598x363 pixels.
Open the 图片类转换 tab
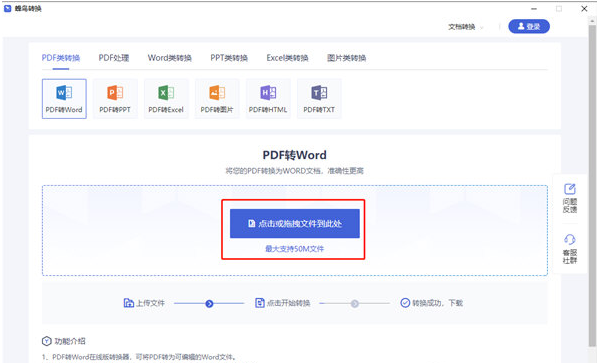tap(347, 58)
